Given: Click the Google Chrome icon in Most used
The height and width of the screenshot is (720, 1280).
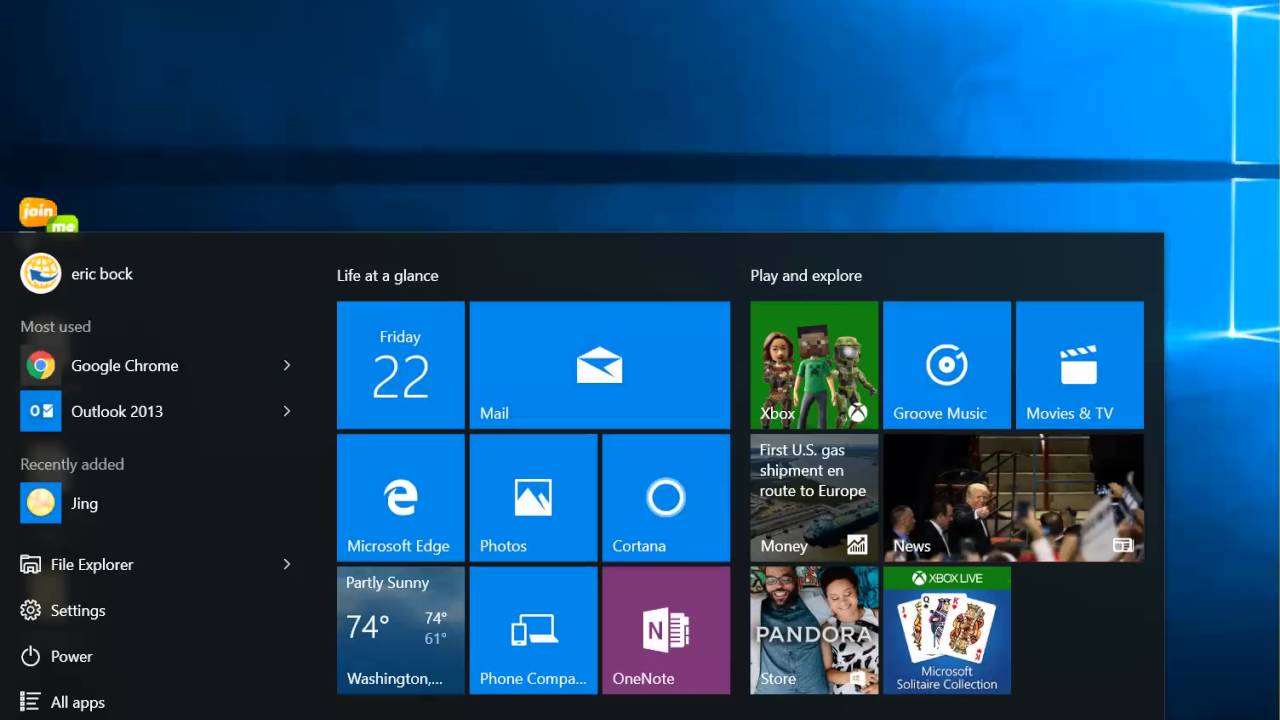Looking at the screenshot, I should (x=41, y=365).
